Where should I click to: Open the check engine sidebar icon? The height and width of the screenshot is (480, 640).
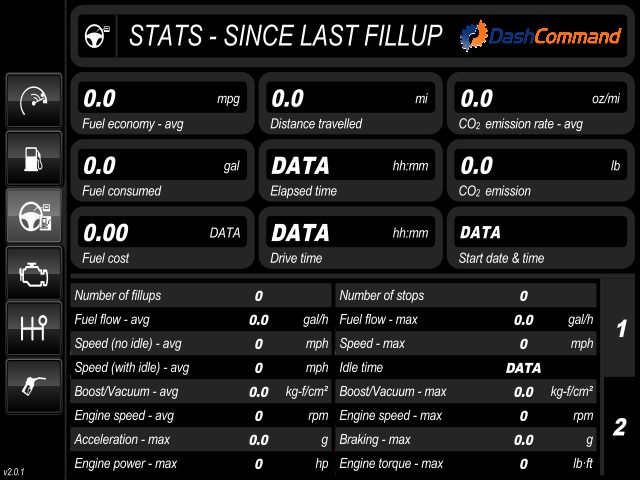point(34,273)
